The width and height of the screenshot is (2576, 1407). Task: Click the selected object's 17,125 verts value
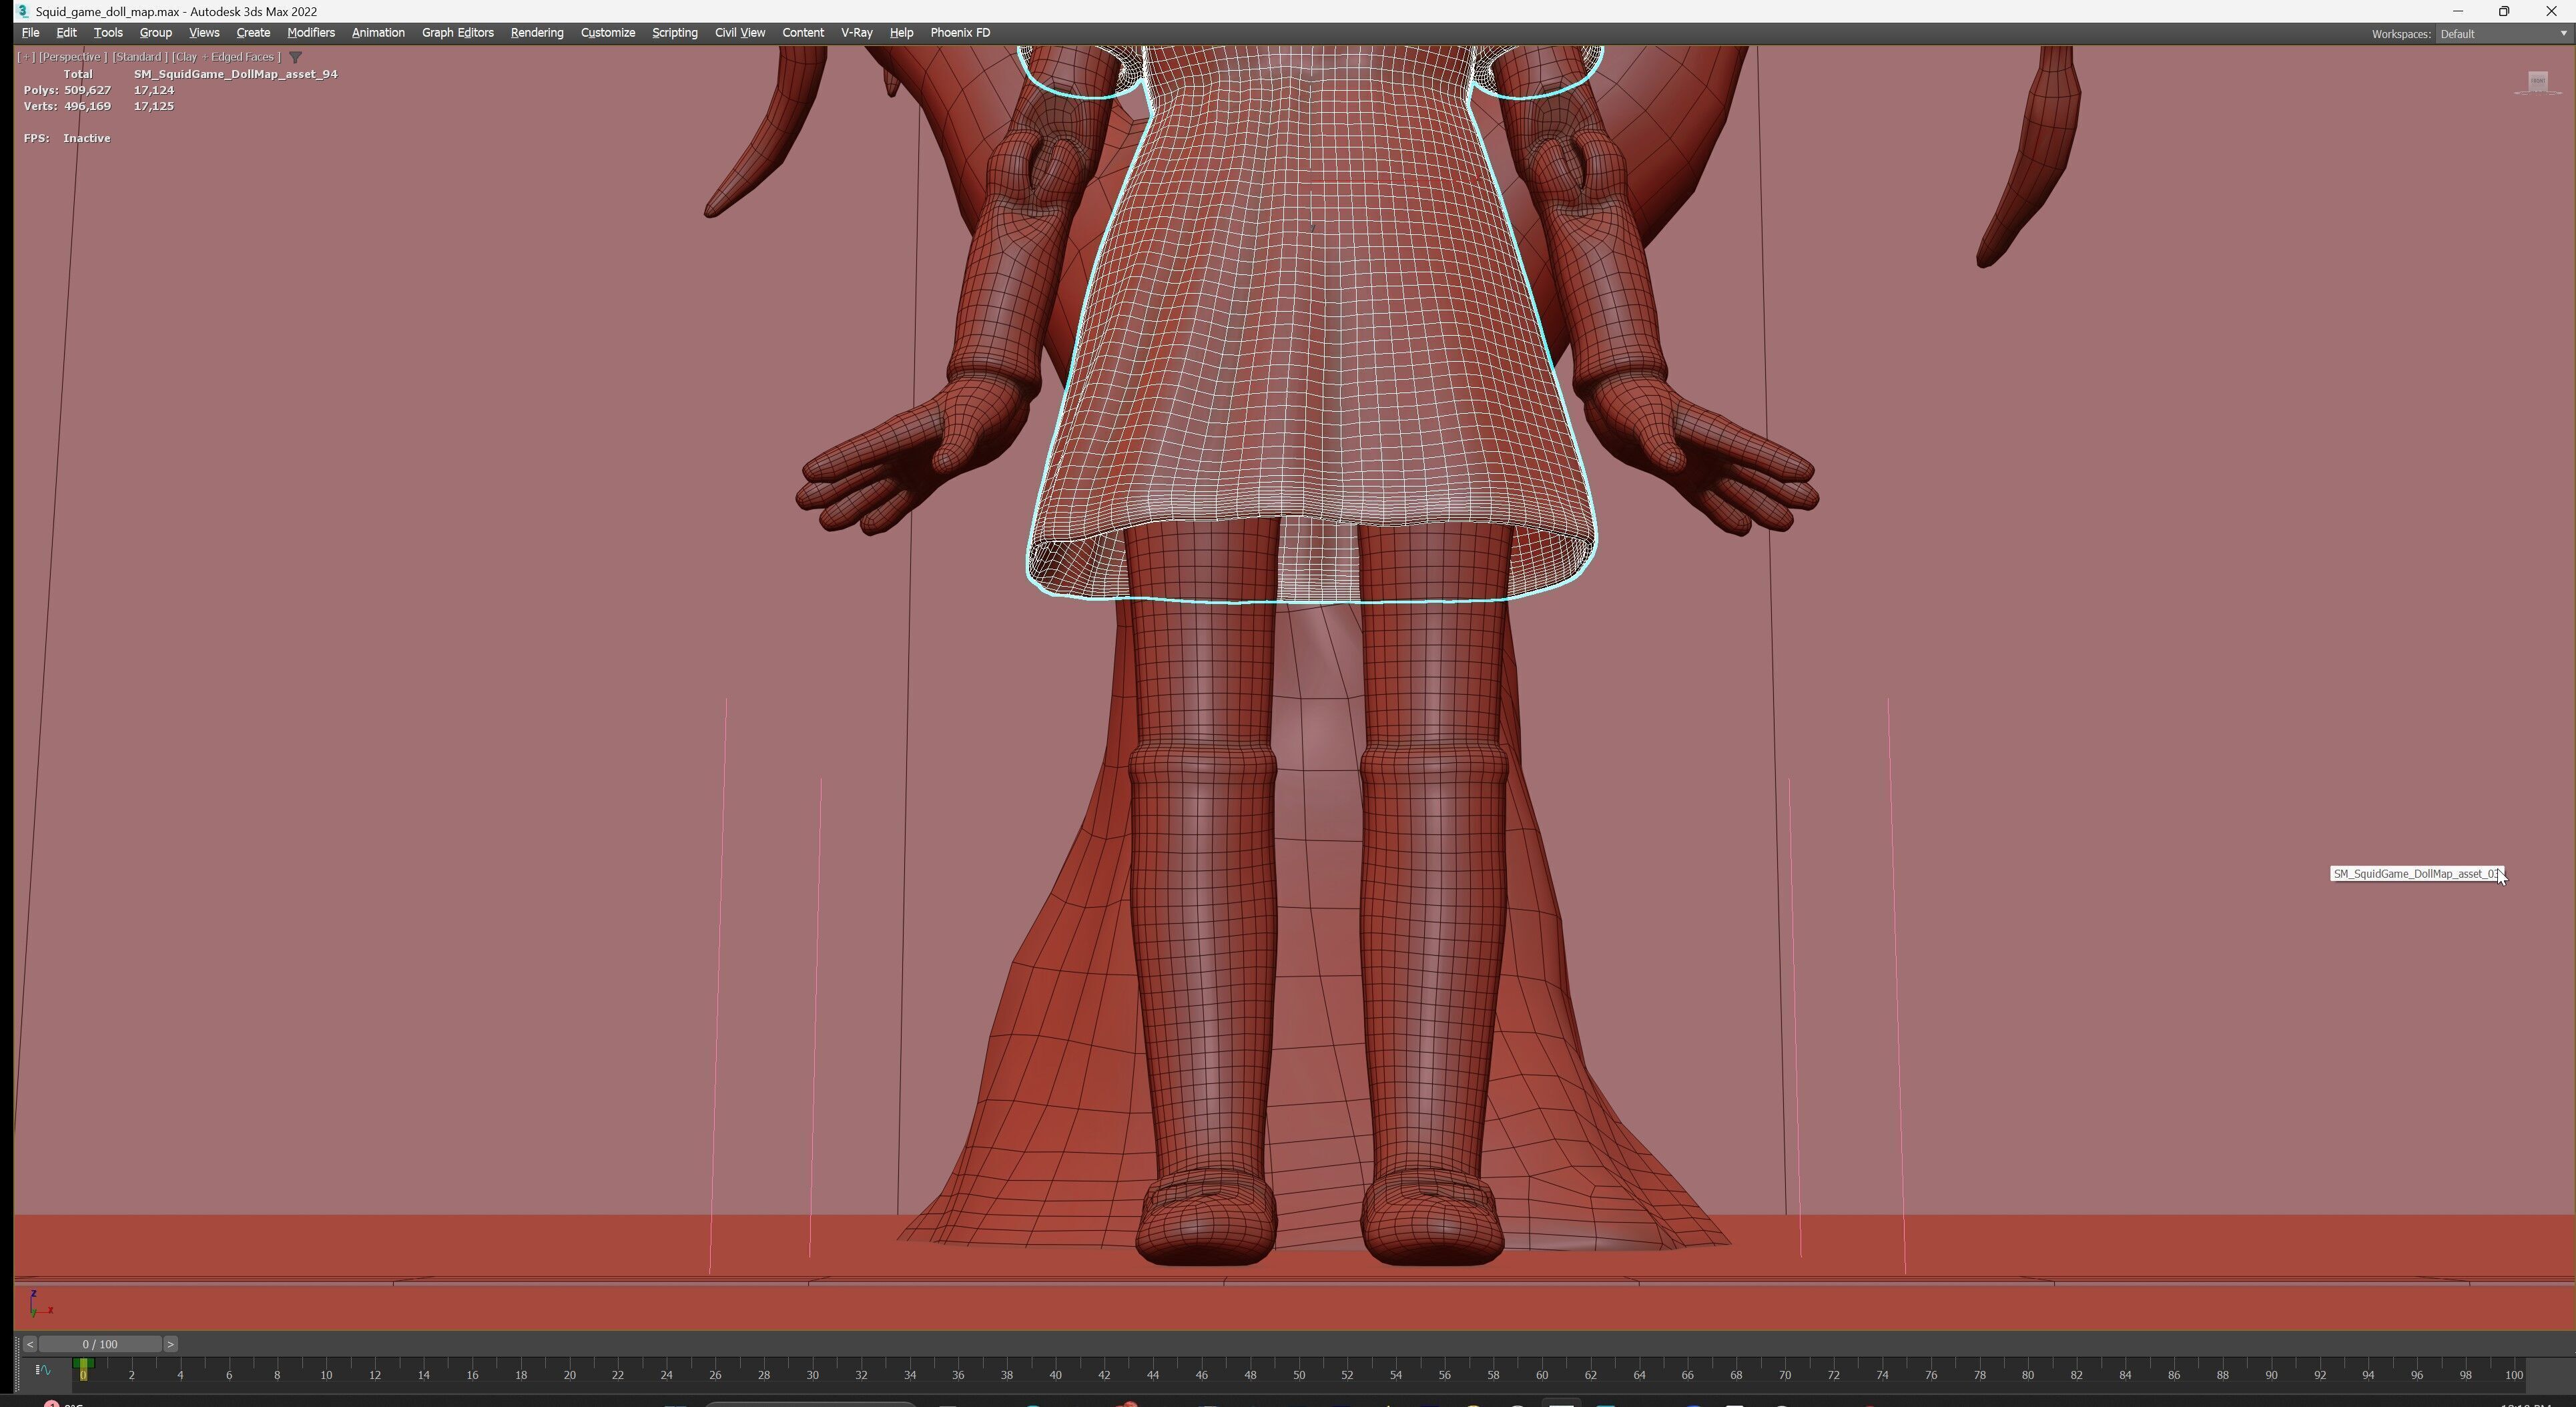154,106
